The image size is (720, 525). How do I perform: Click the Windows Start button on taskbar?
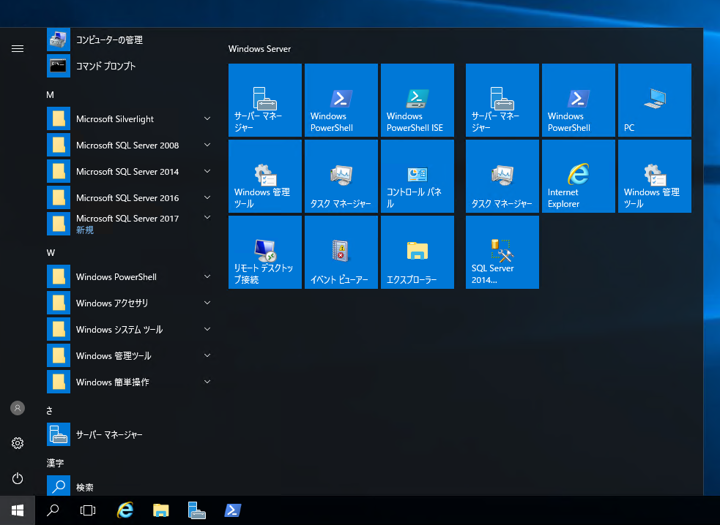[17, 510]
